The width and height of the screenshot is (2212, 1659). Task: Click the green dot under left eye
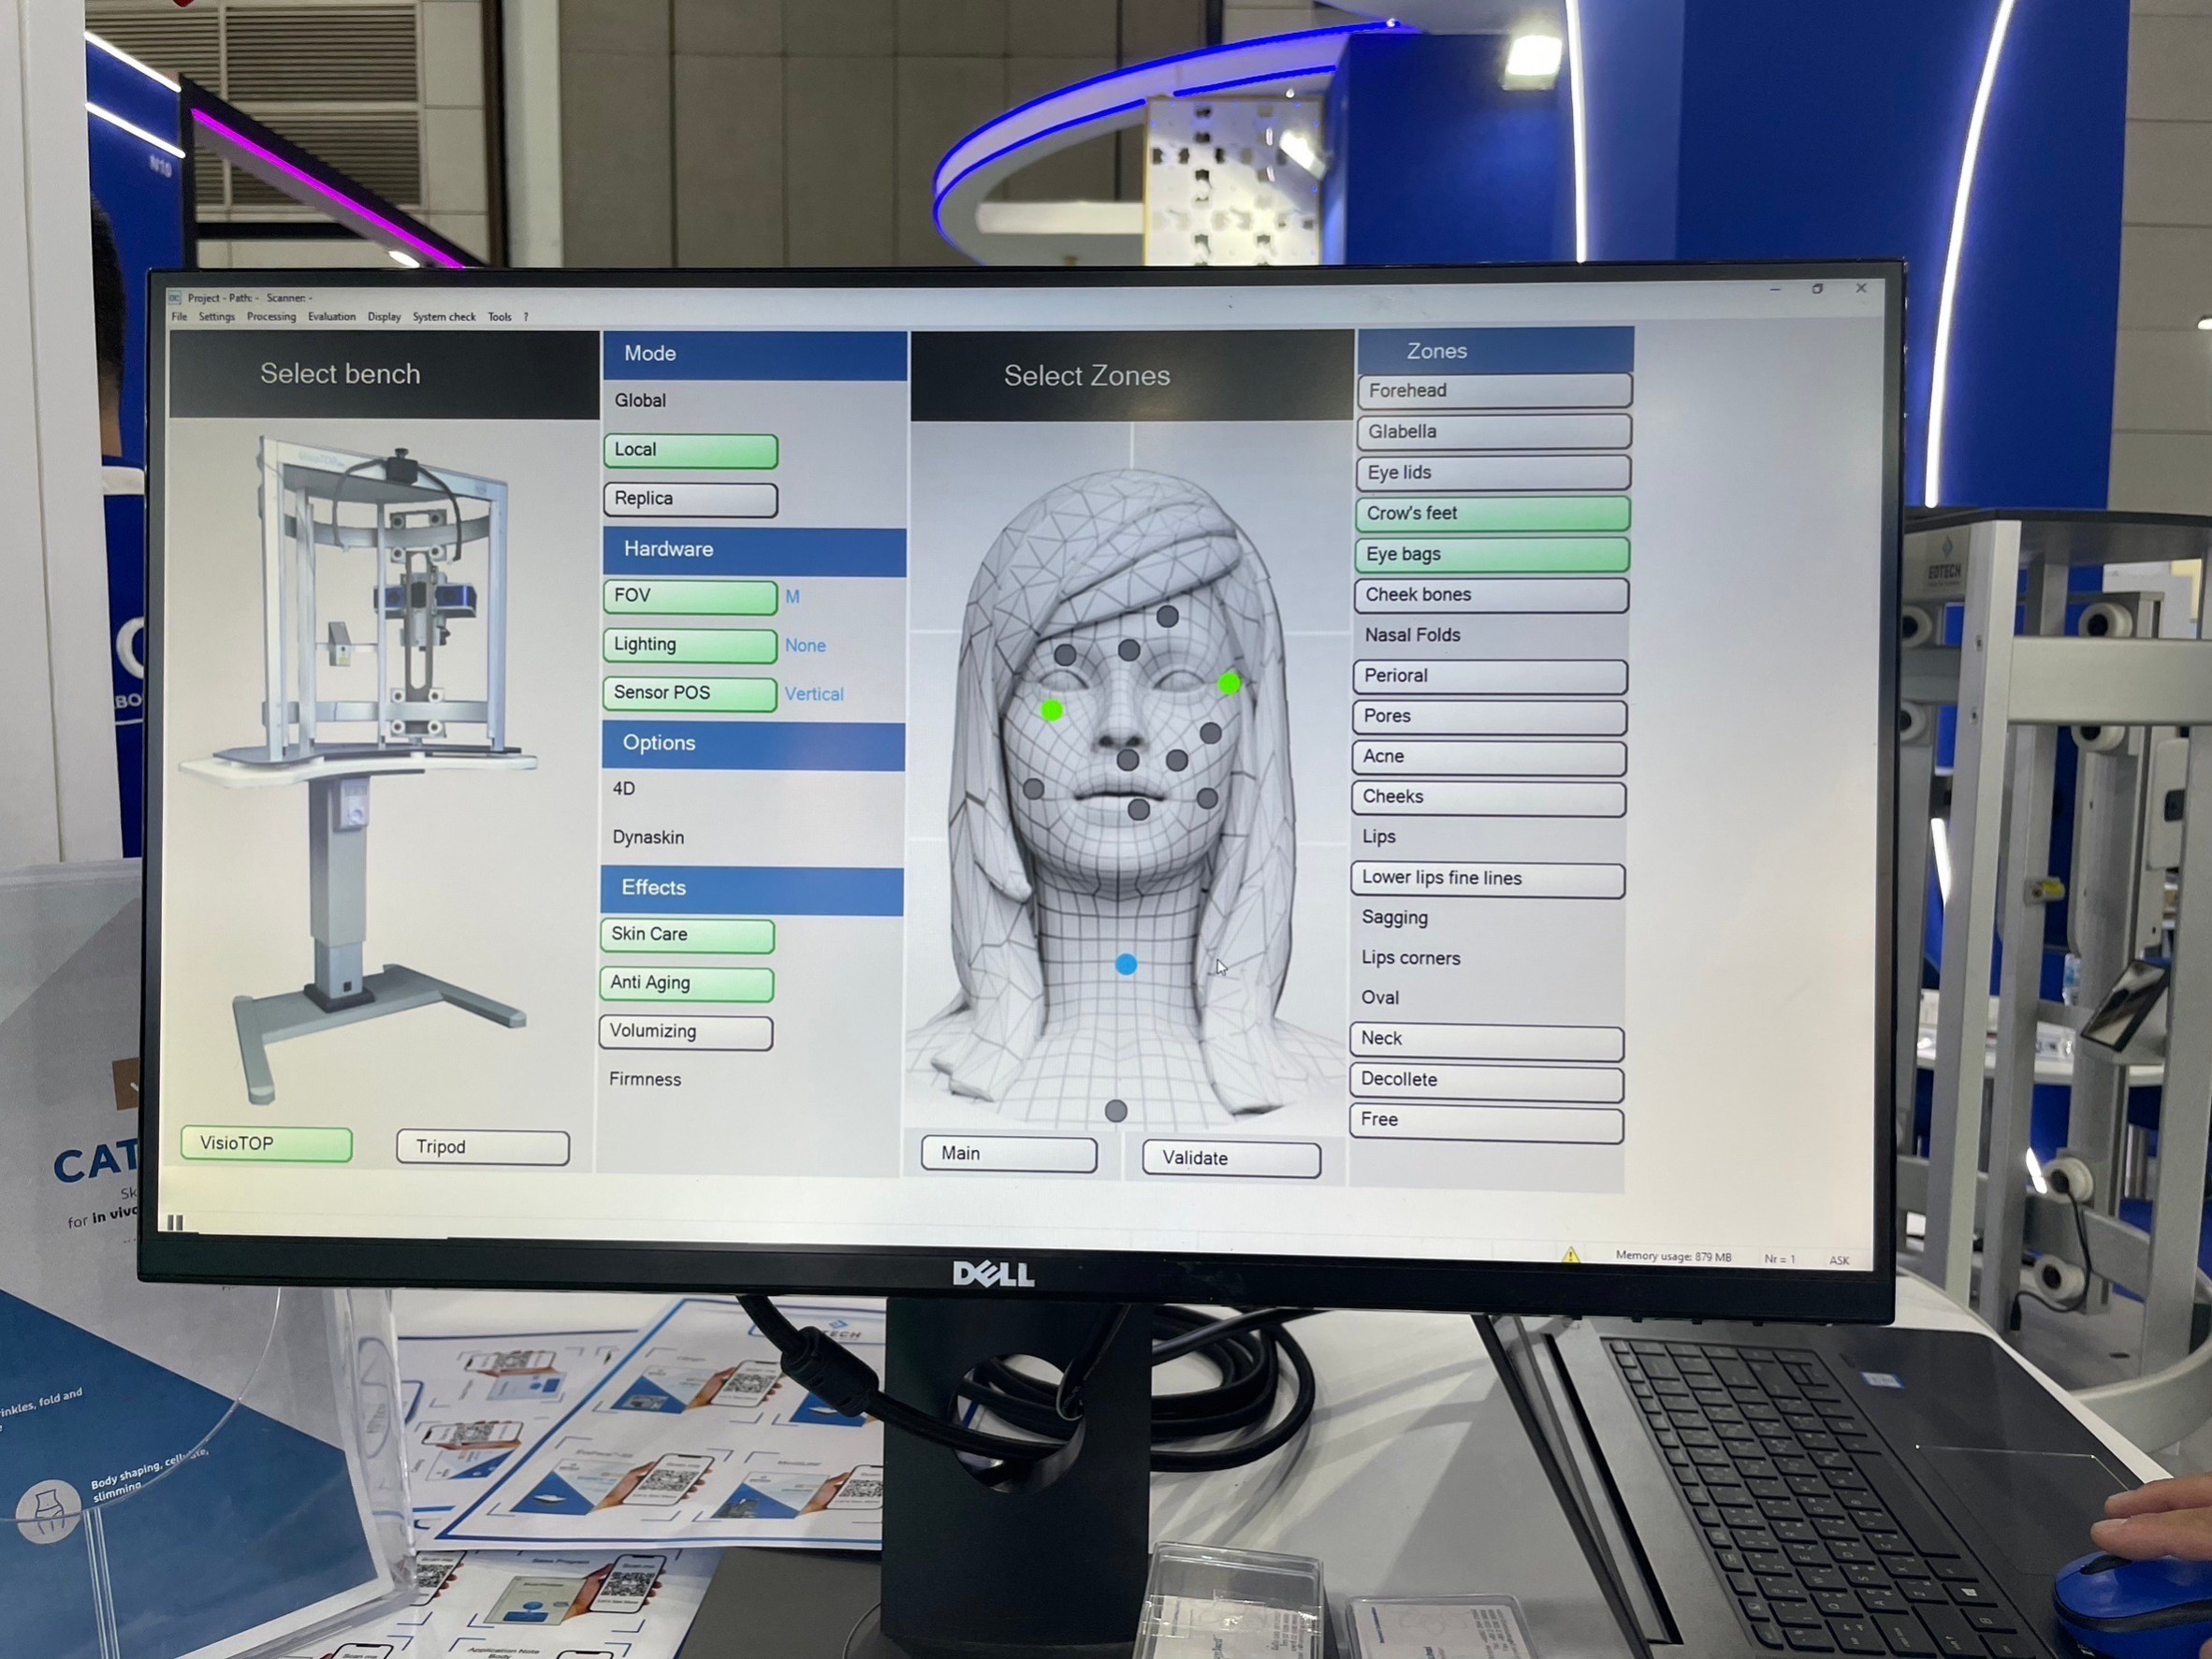click(1051, 710)
